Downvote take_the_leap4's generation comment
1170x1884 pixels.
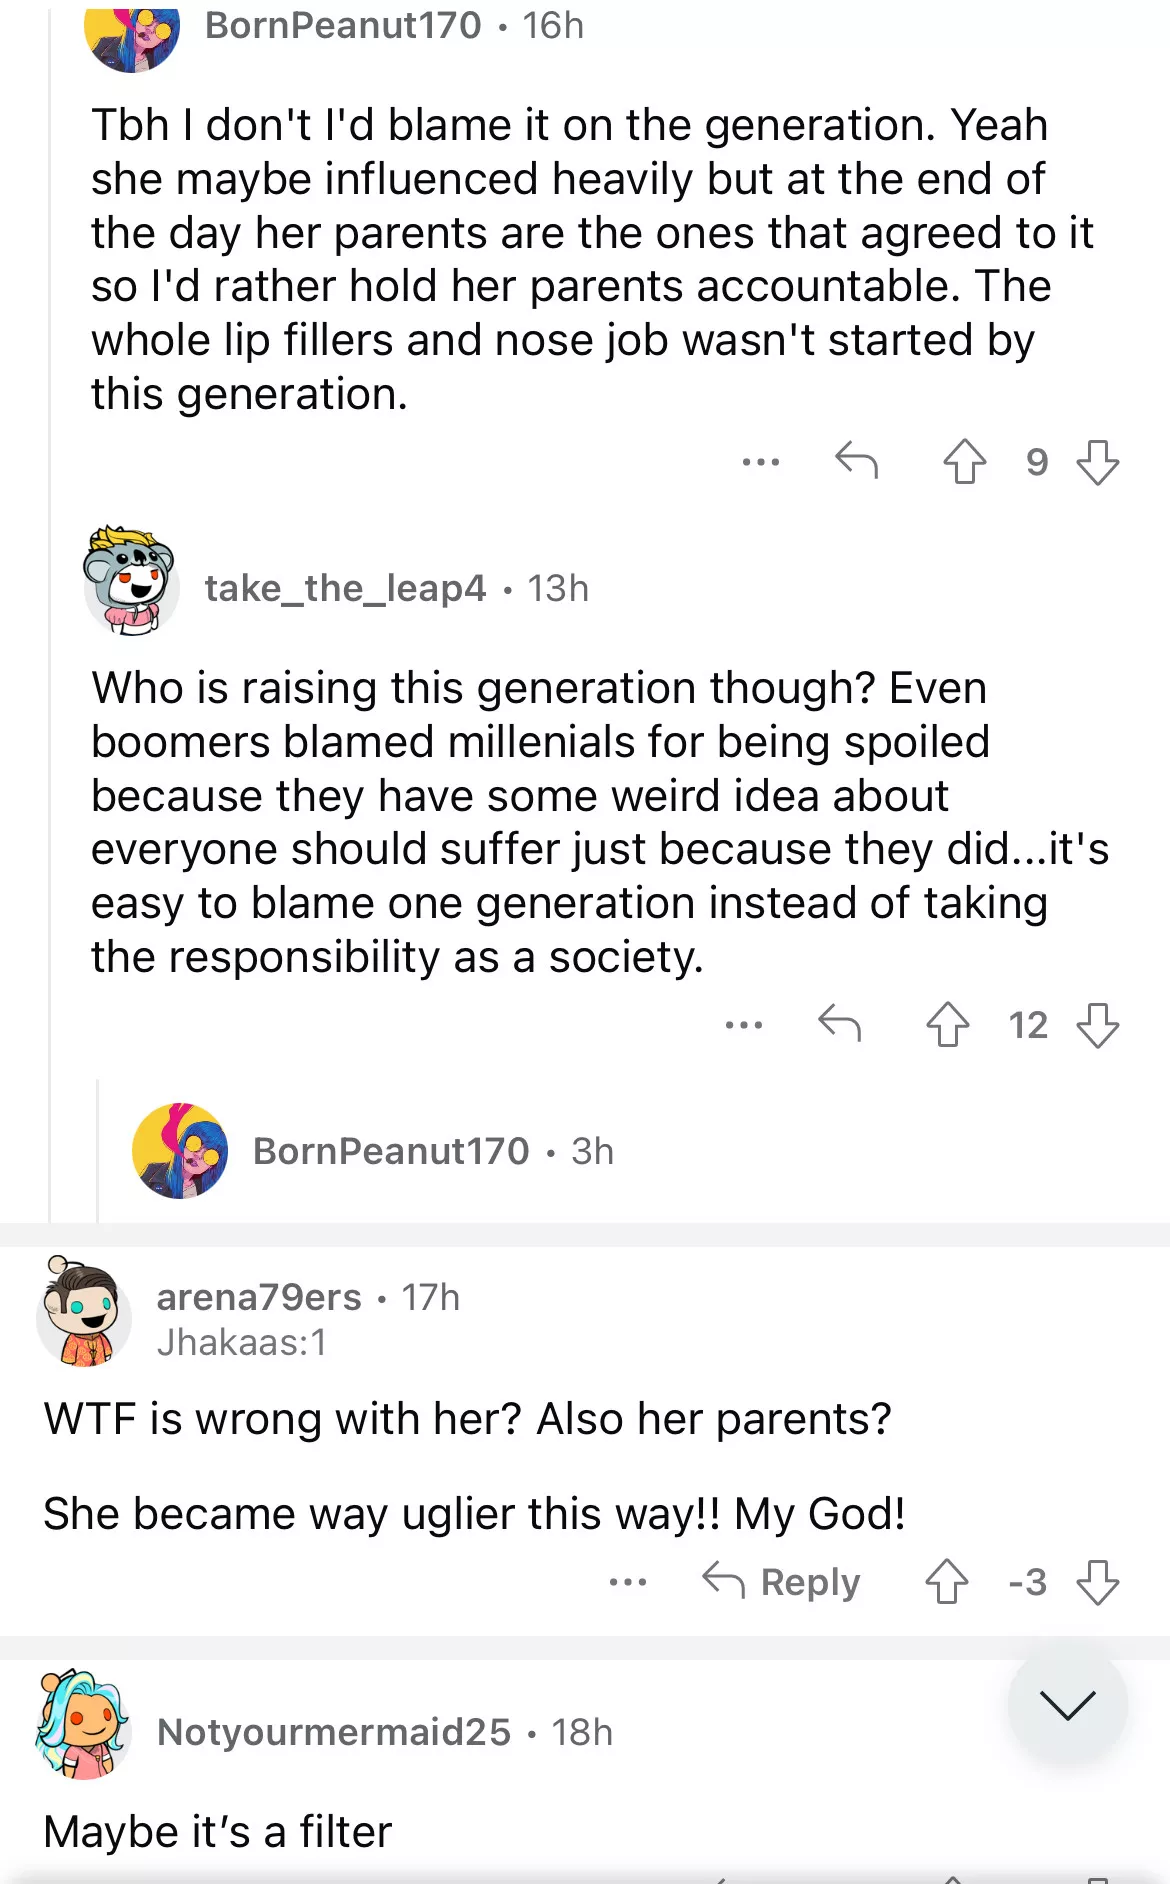[1097, 1025]
